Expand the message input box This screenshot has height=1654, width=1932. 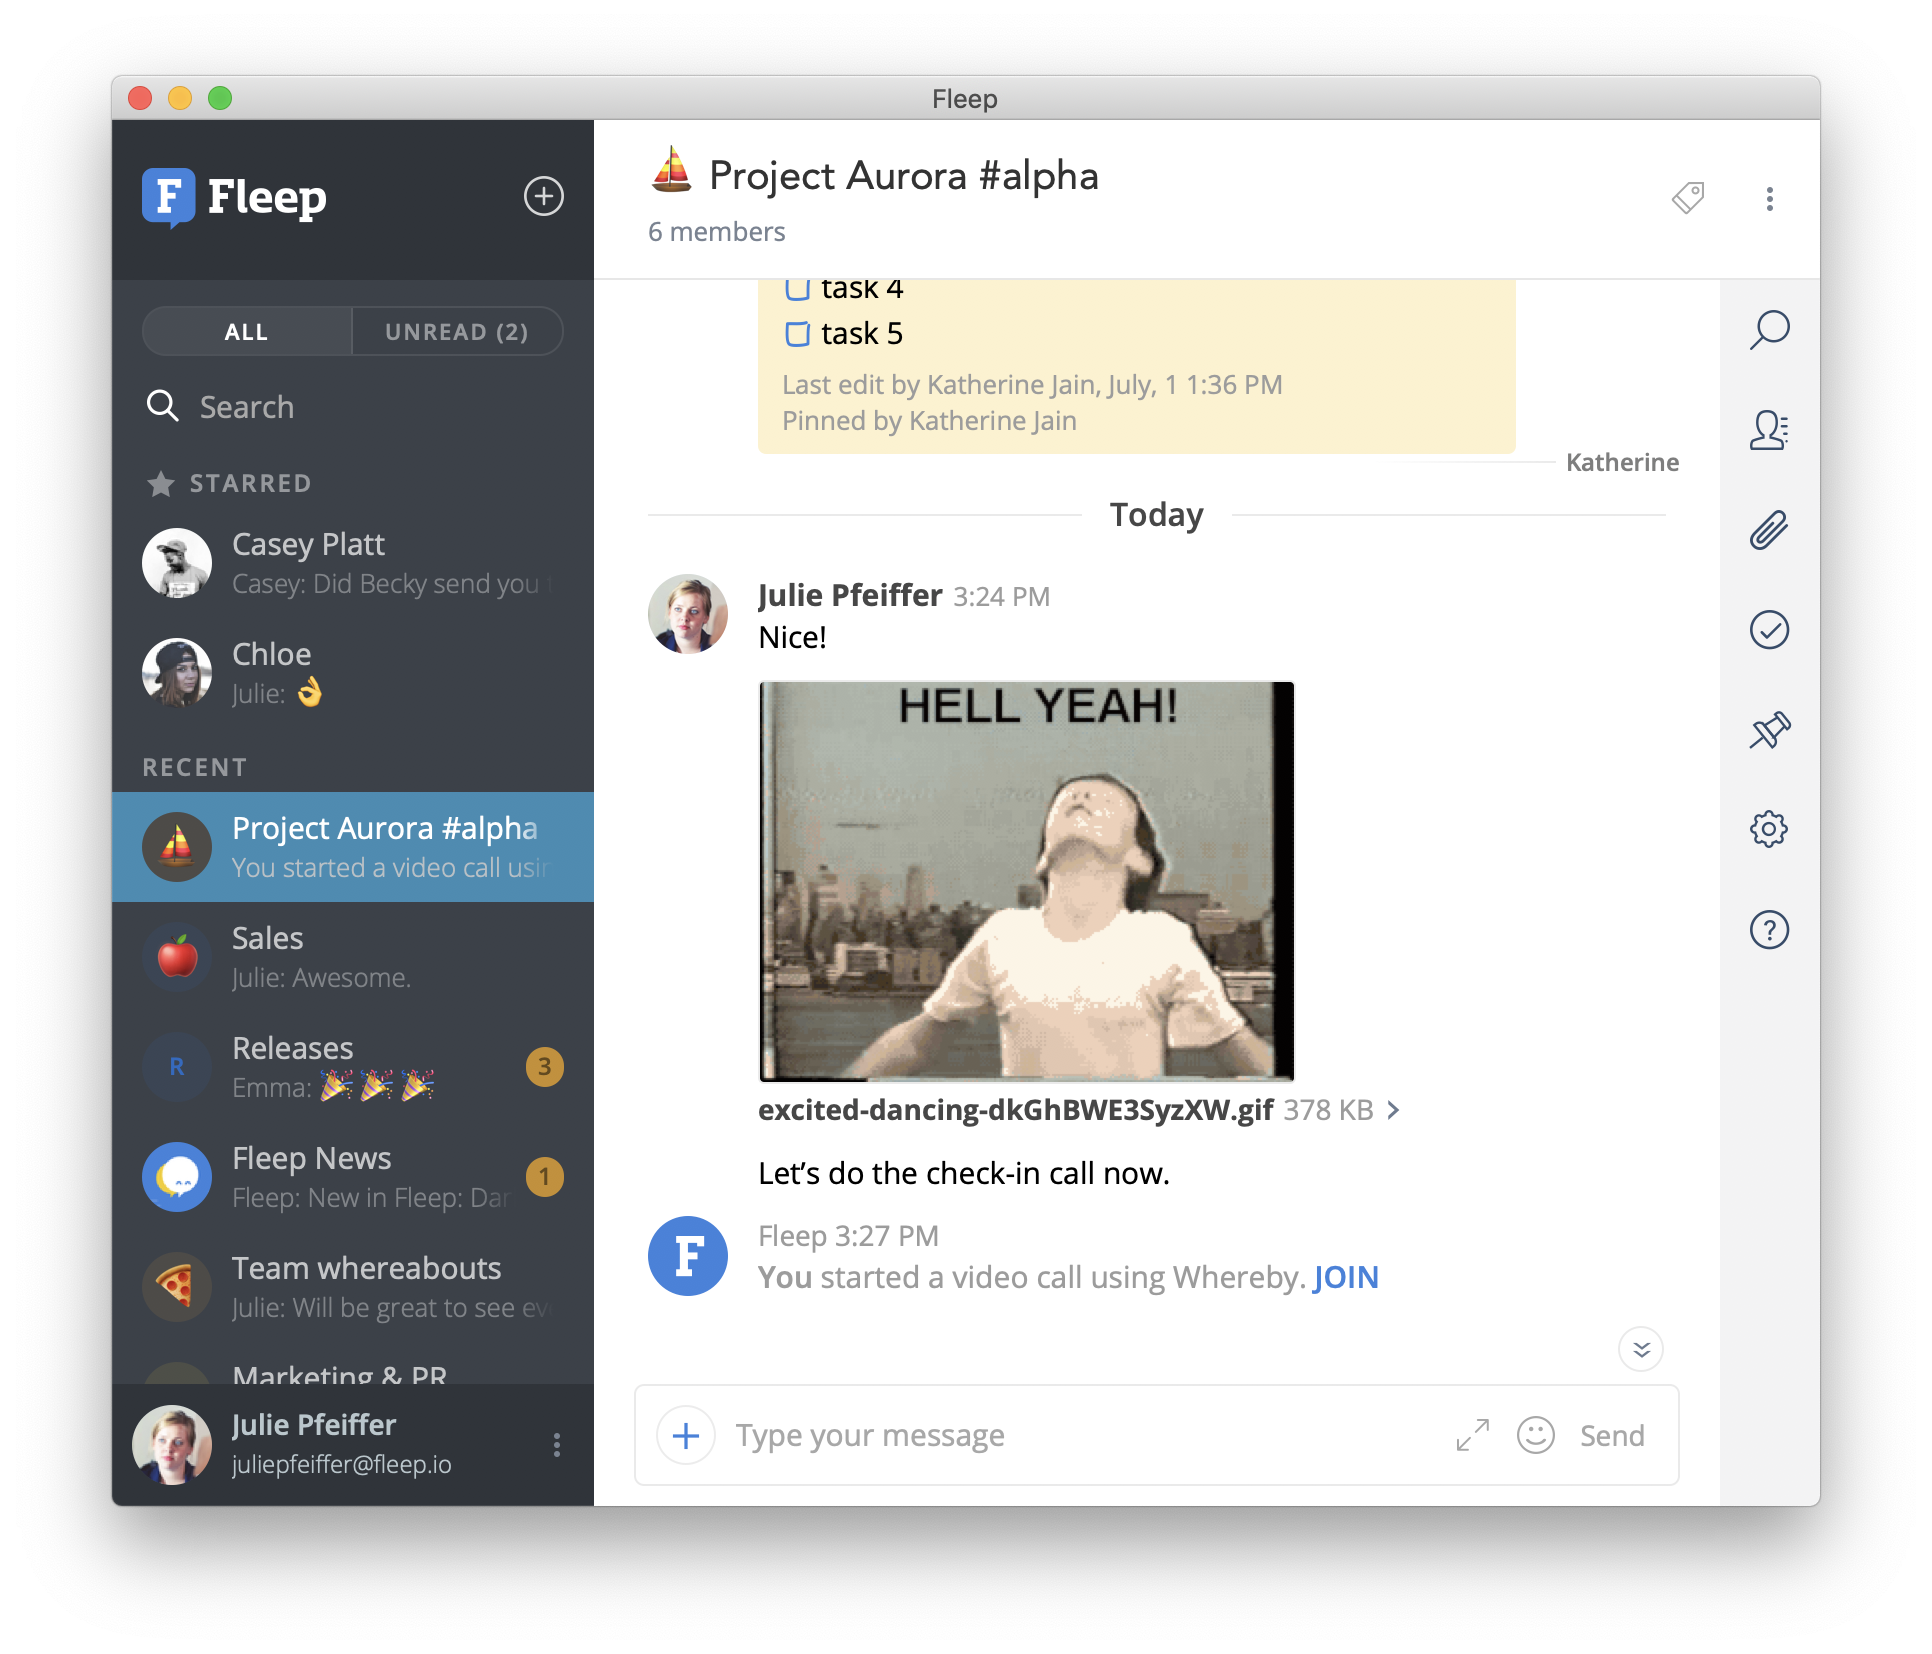click(1472, 1435)
